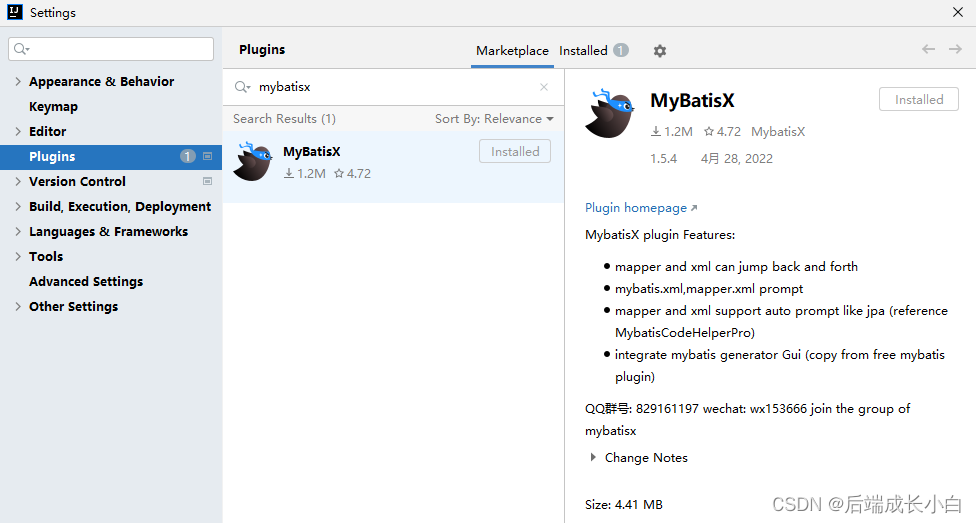Expand Appearance & Behavior settings
976x523 pixels.
pyautogui.click(x=18, y=82)
